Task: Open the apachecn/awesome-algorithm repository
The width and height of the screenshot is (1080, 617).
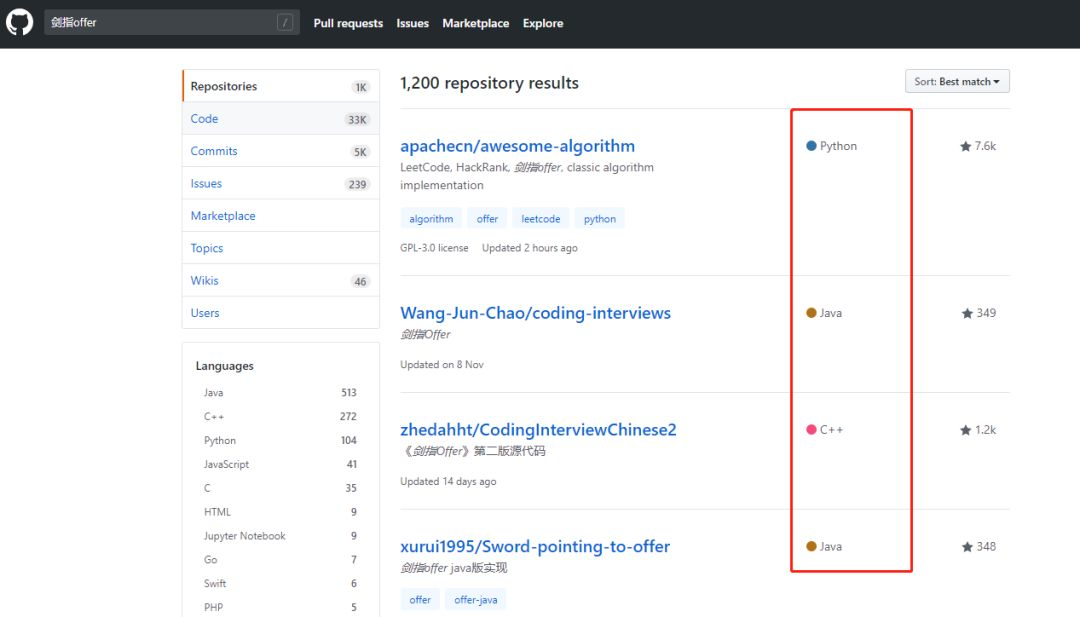Action: [517, 146]
